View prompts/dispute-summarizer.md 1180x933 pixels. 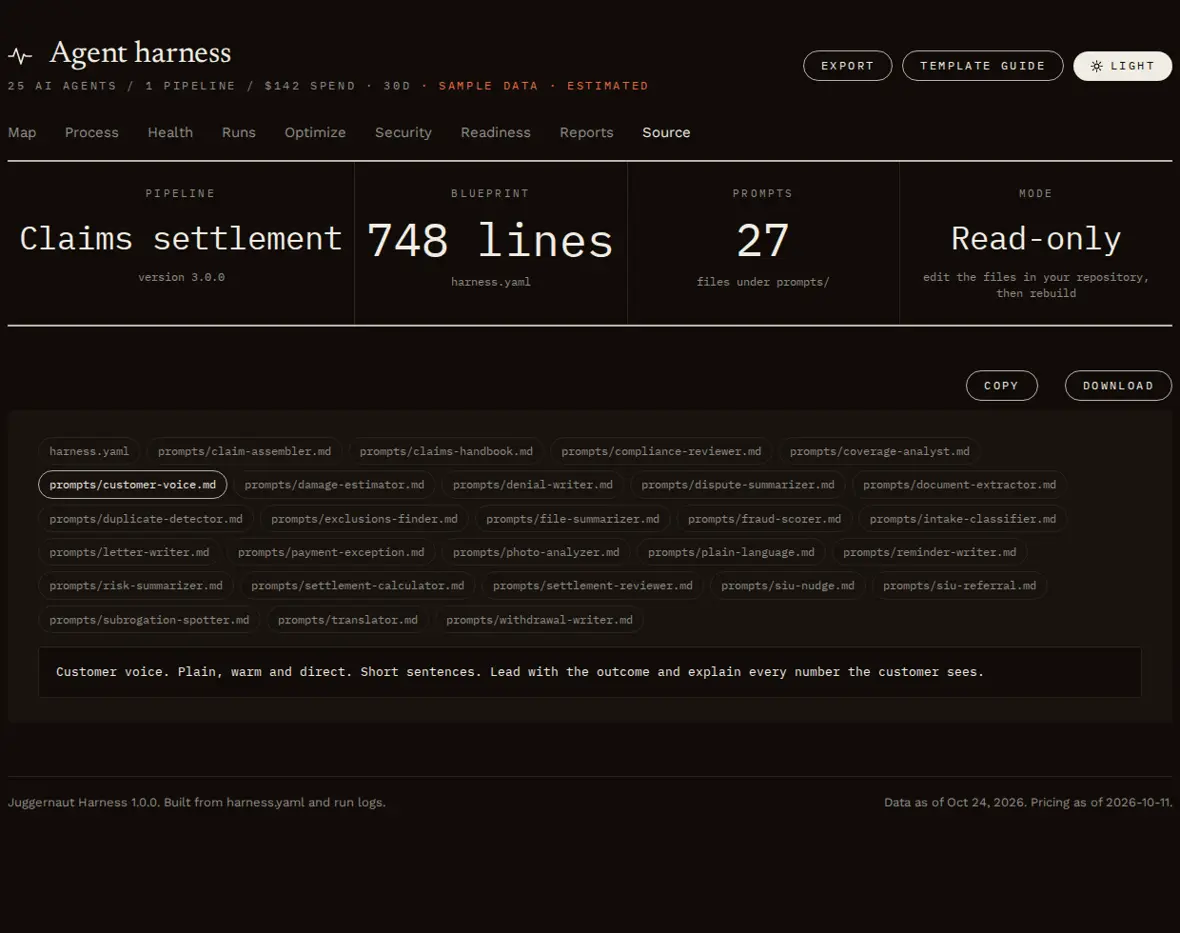[x=738, y=485]
